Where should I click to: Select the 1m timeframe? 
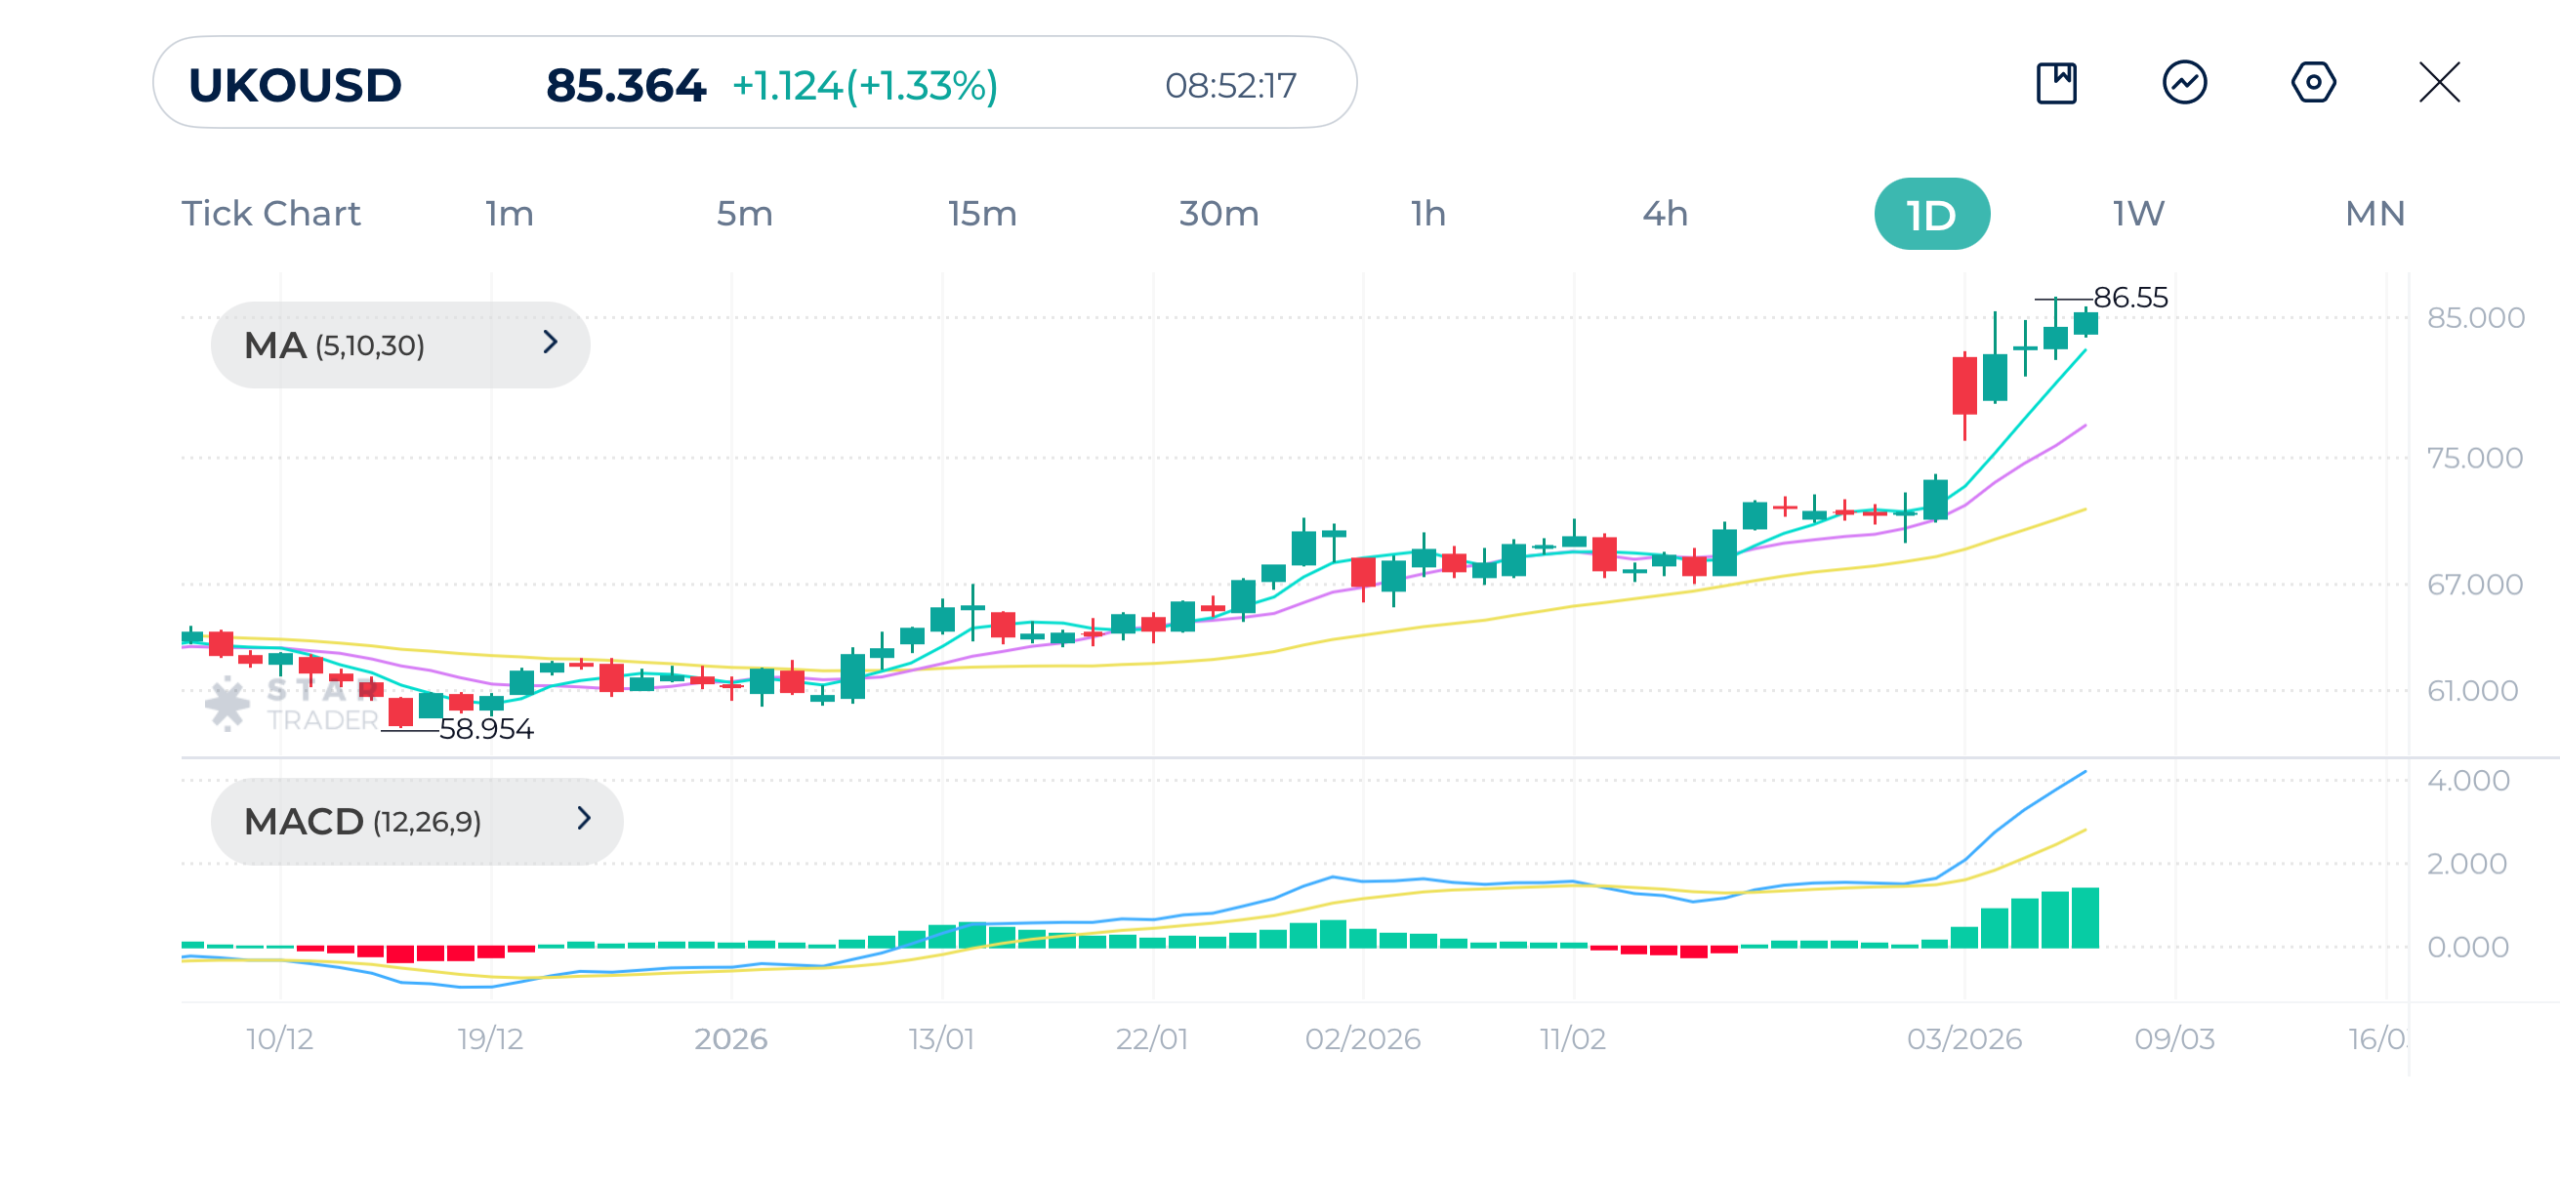509,214
